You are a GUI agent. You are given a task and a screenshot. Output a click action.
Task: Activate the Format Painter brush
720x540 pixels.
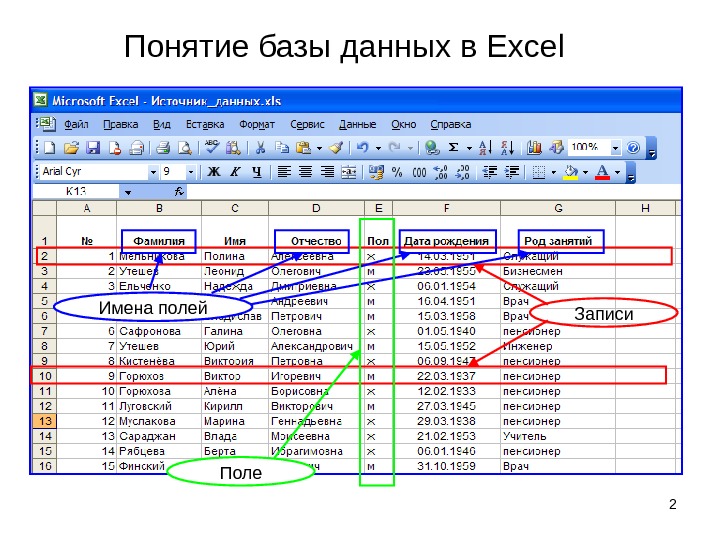point(337,148)
